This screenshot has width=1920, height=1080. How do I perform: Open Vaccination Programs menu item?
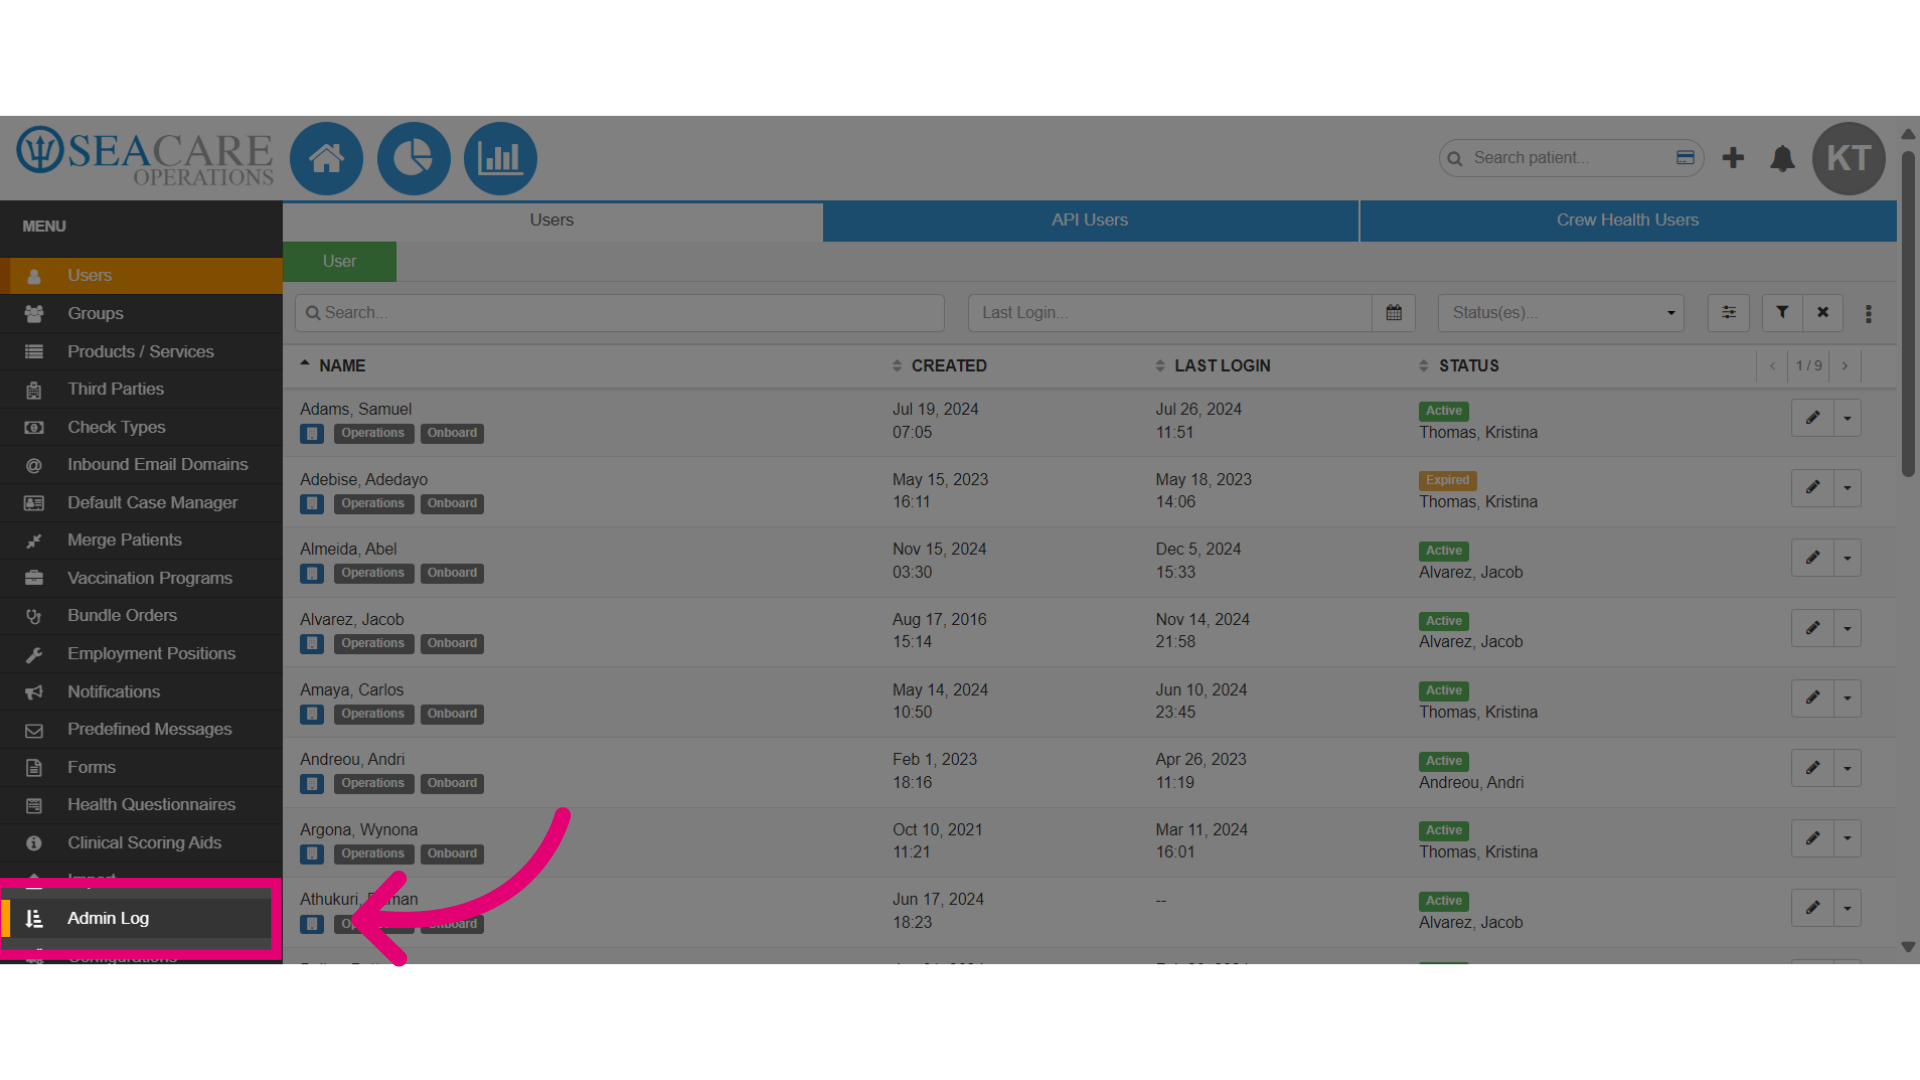(x=141, y=578)
